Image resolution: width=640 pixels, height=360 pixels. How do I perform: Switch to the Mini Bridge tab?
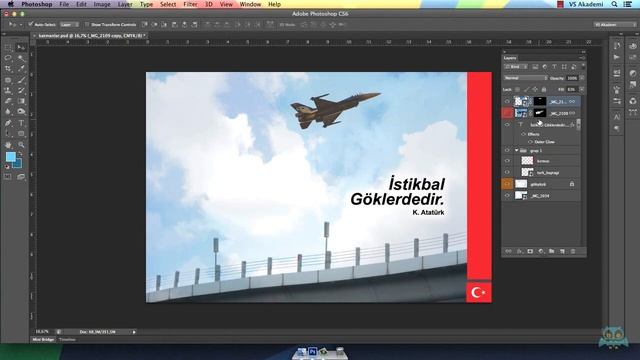pyautogui.click(x=43, y=340)
